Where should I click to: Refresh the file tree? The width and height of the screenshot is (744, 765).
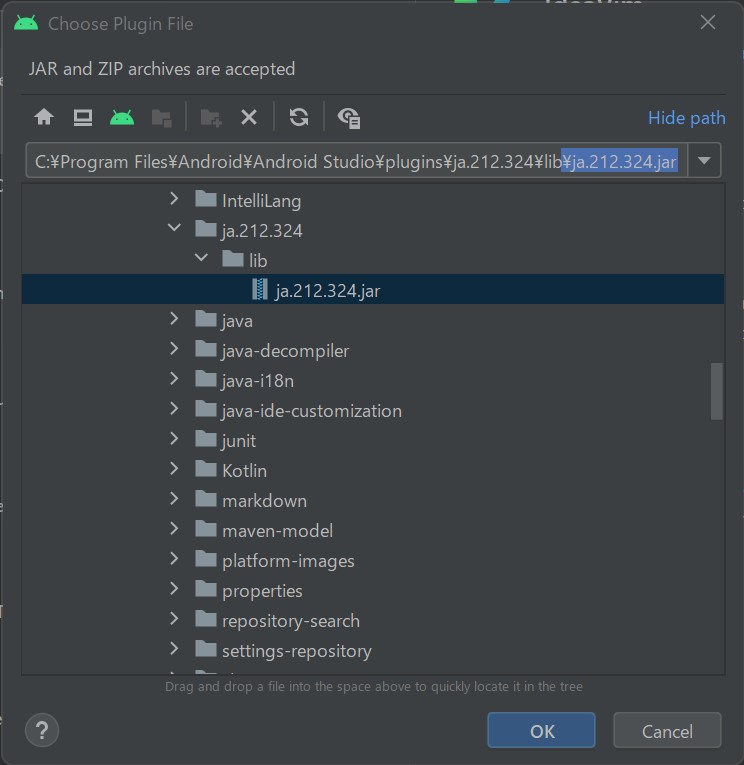[299, 118]
